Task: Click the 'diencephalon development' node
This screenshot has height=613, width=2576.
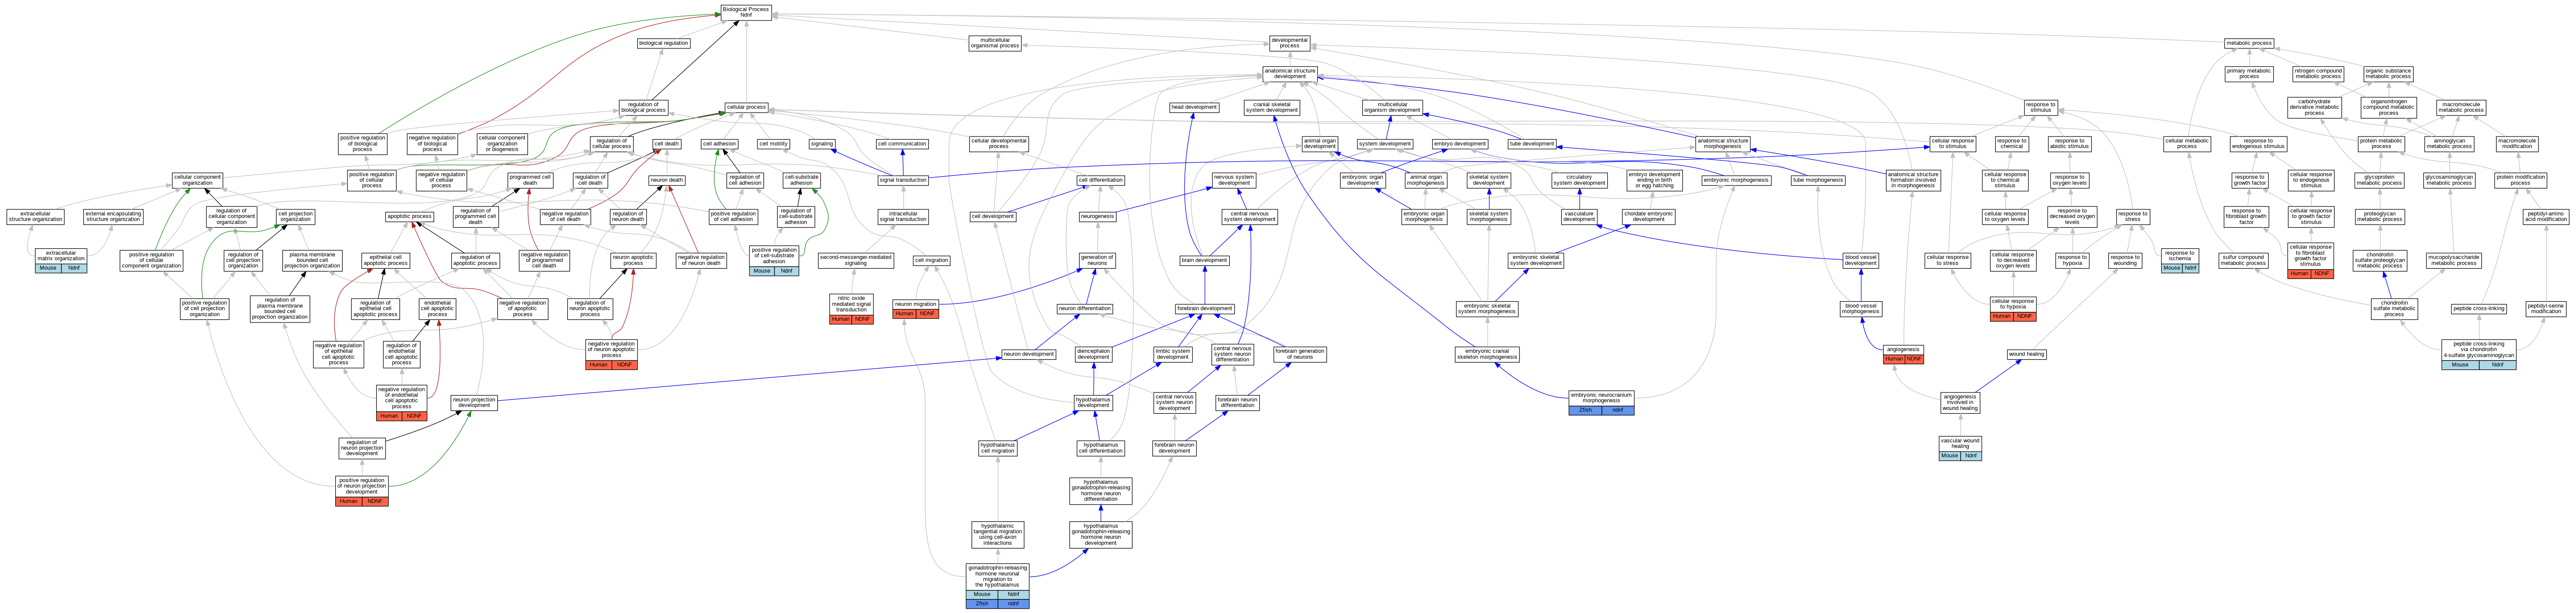Action: (x=1093, y=354)
